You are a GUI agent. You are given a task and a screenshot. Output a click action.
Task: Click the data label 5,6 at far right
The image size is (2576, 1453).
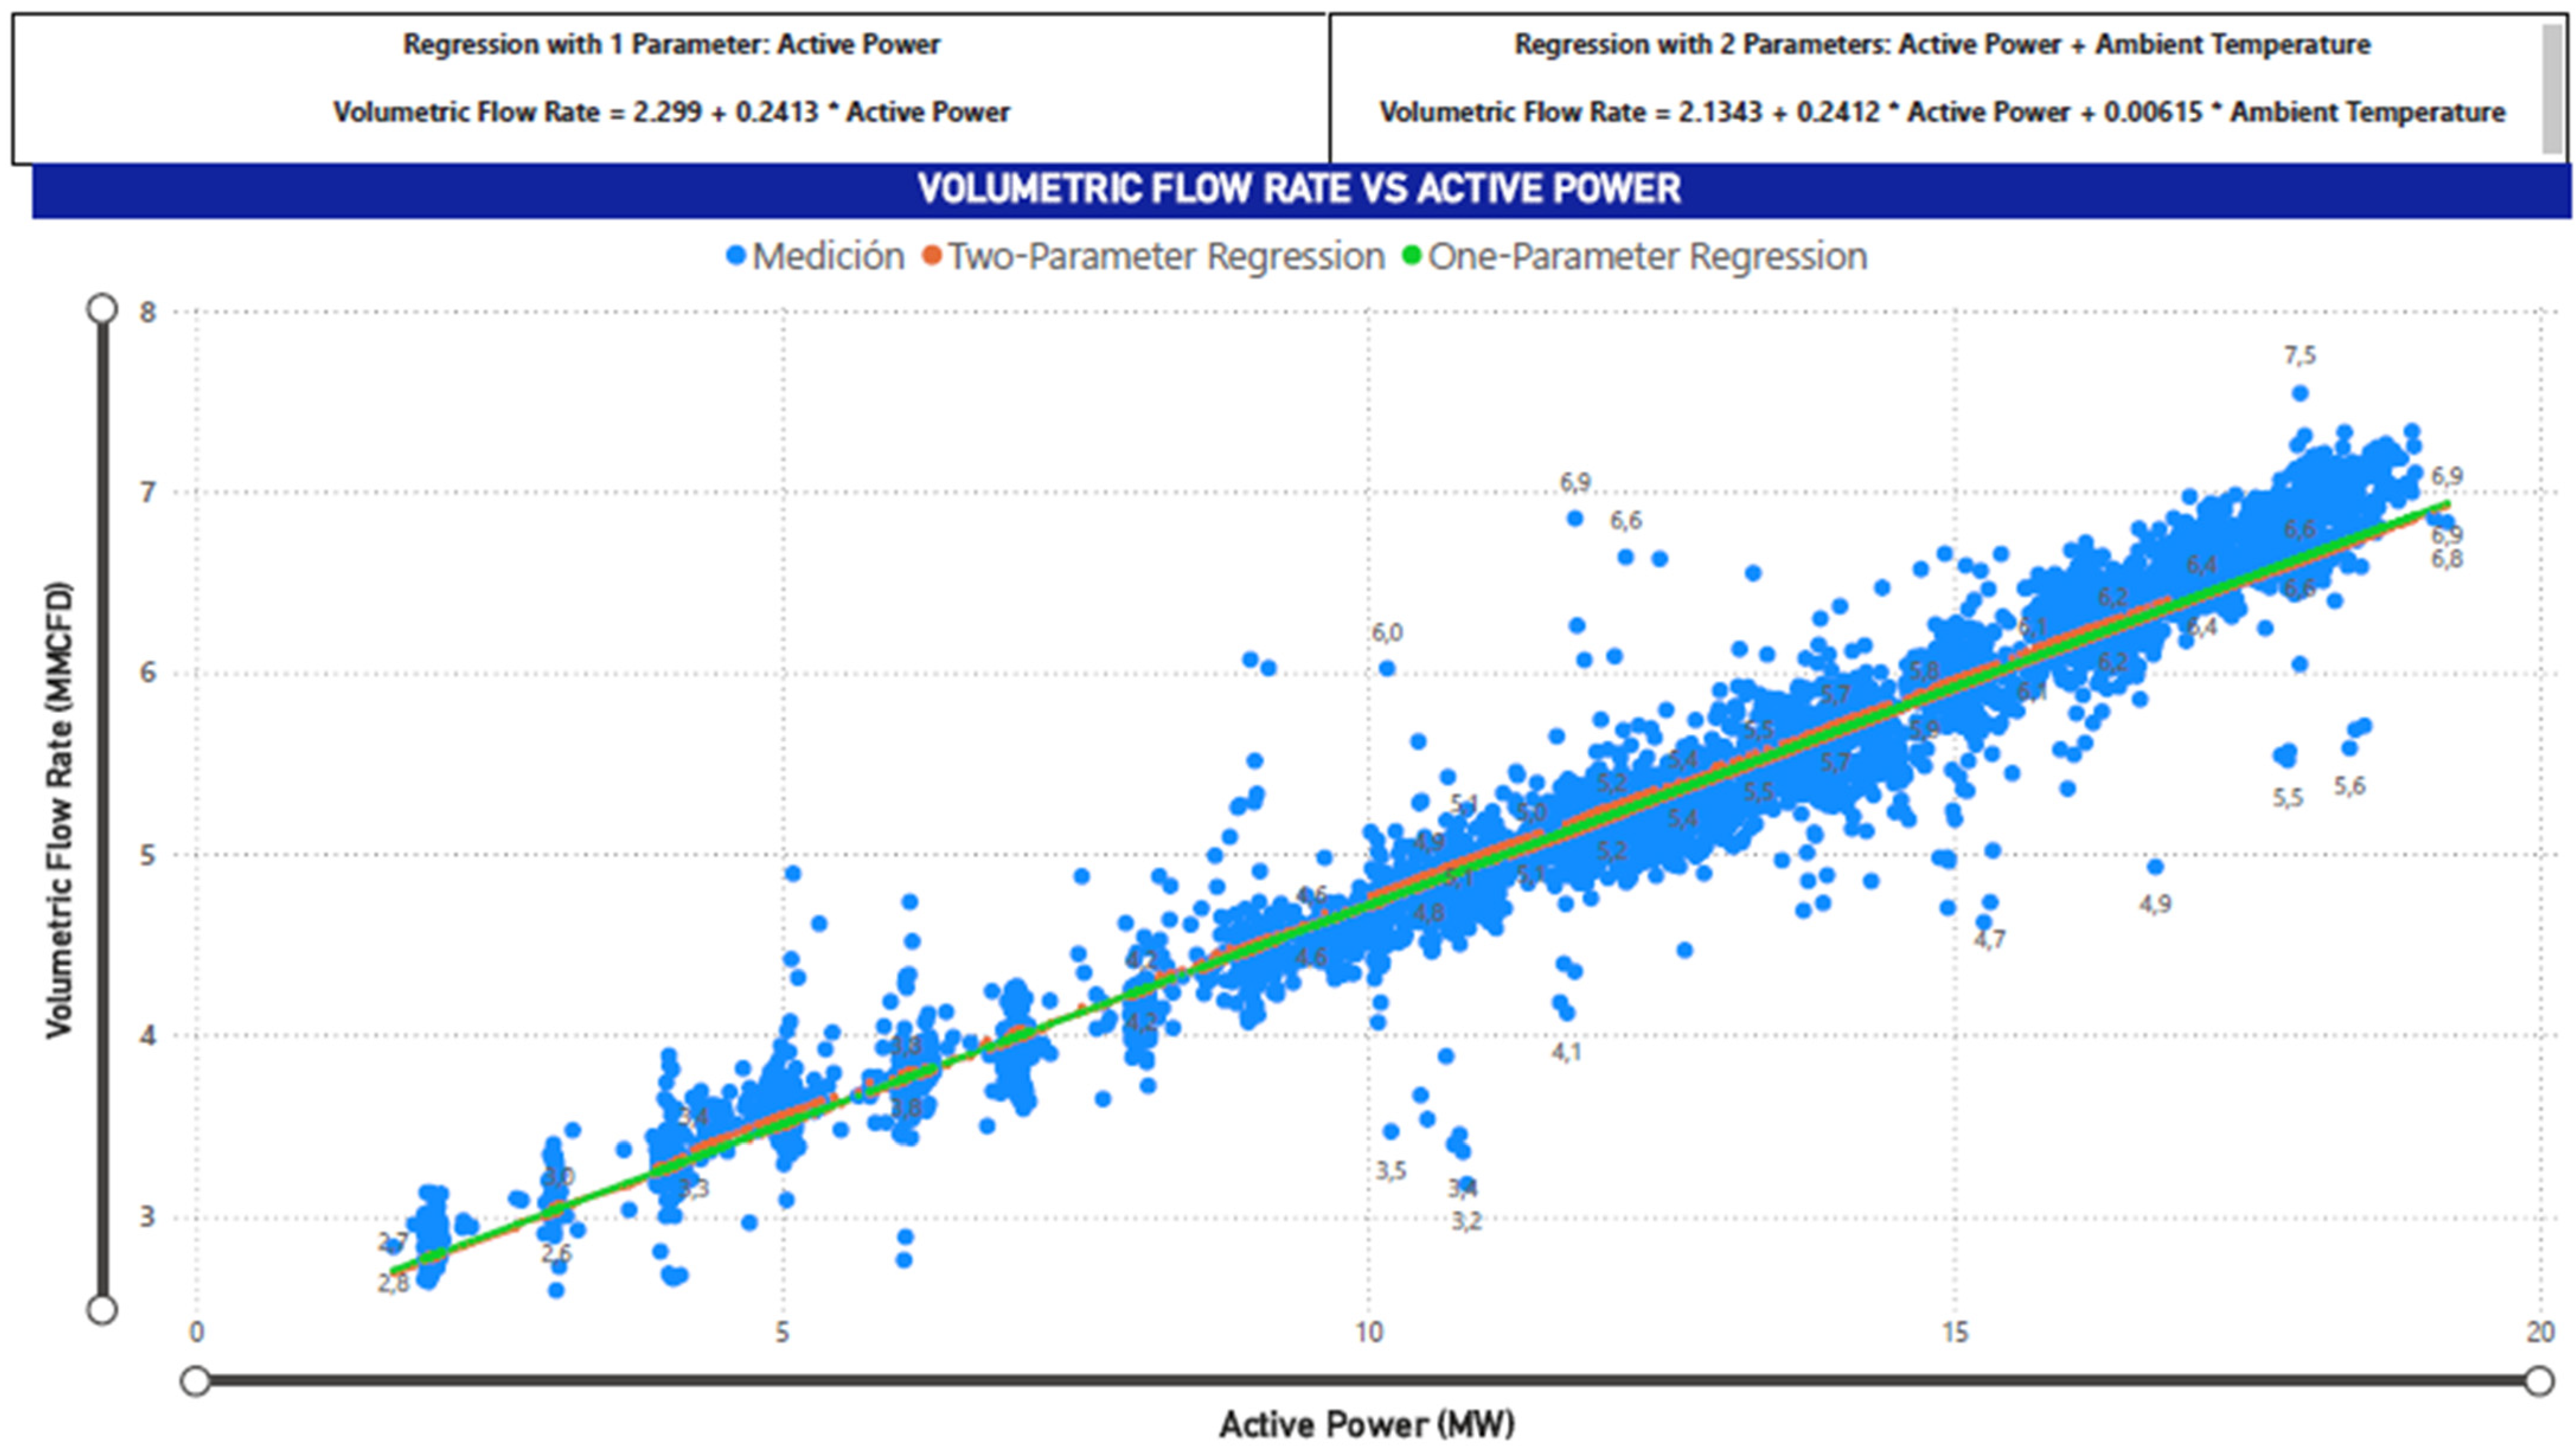(2350, 787)
